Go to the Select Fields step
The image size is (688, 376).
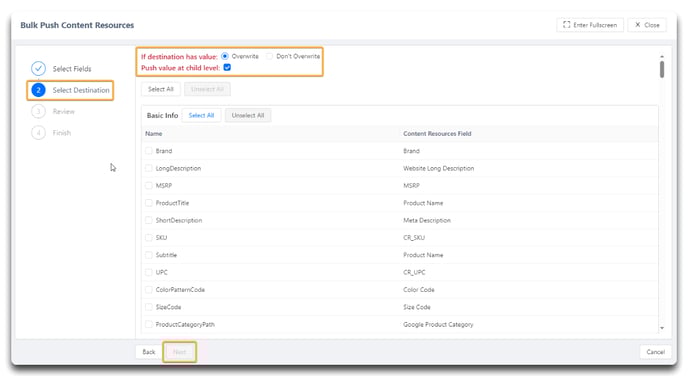pyautogui.click(x=72, y=68)
